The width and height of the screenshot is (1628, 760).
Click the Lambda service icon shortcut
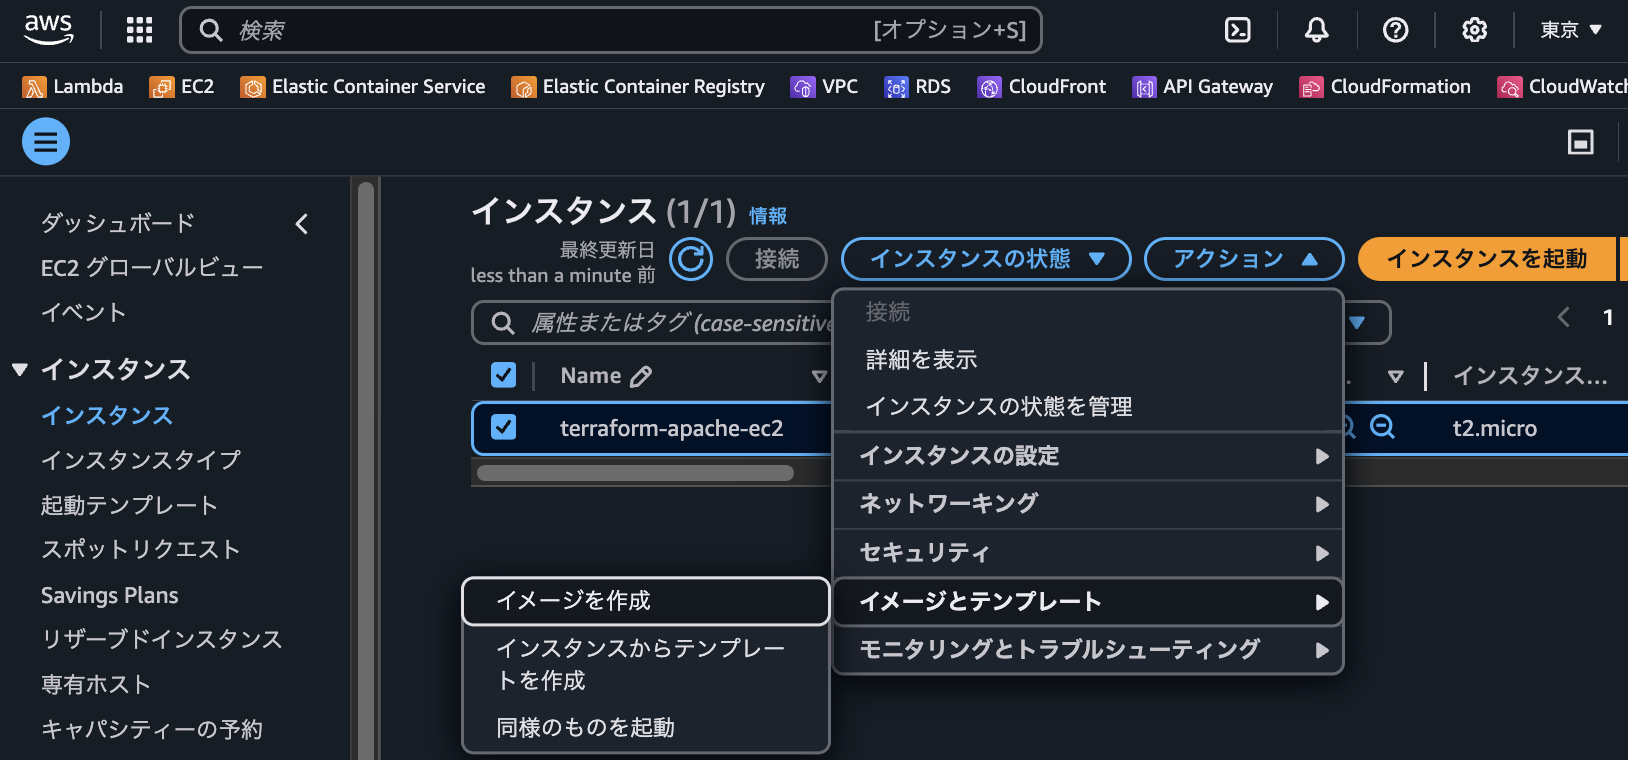click(34, 87)
